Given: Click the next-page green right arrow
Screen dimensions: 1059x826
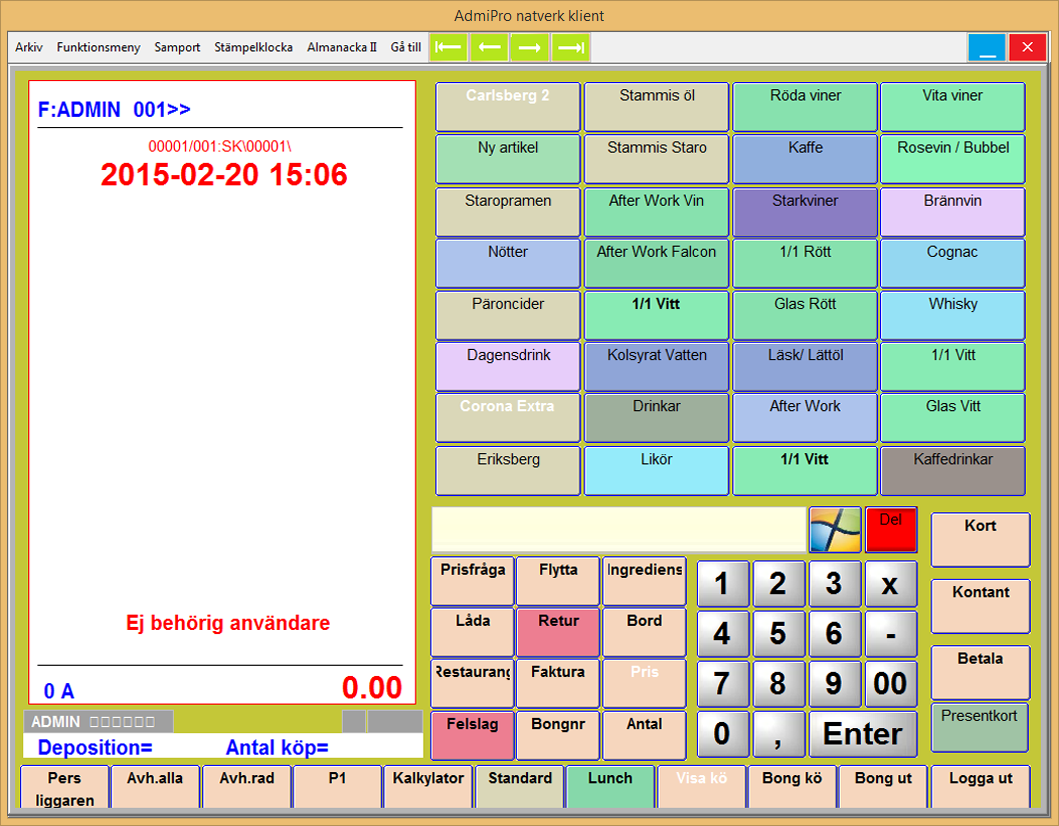Looking at the screenshot, I should [530, 47].
